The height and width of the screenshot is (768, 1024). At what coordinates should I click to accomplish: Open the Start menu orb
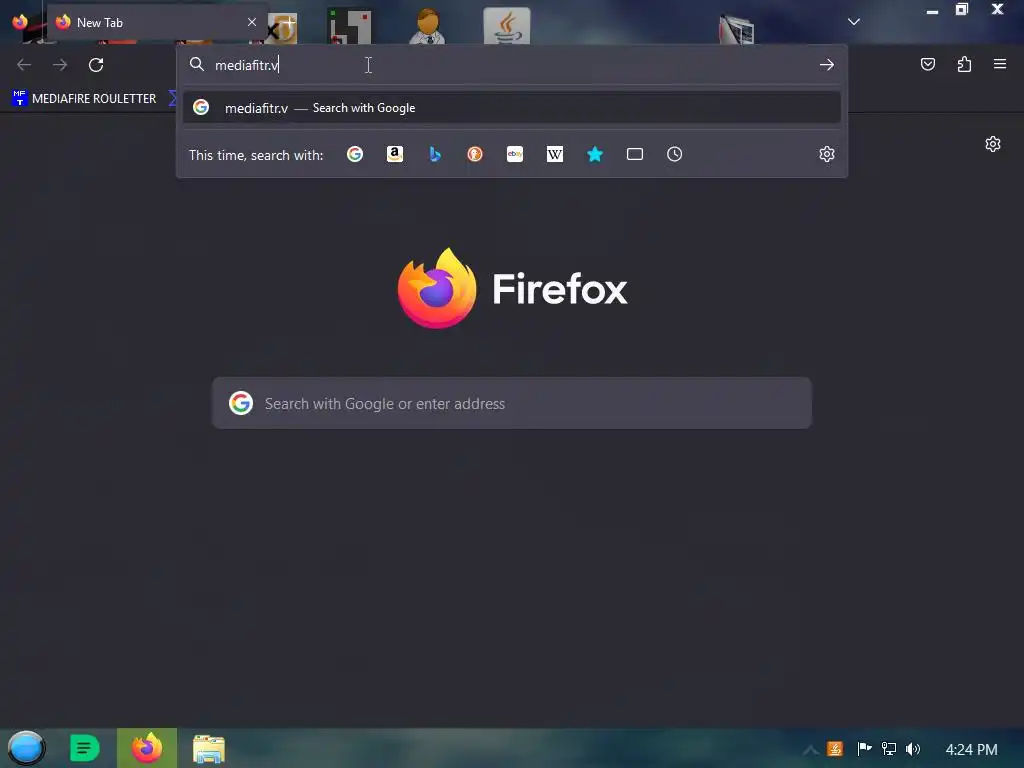[x=26, y=748]
